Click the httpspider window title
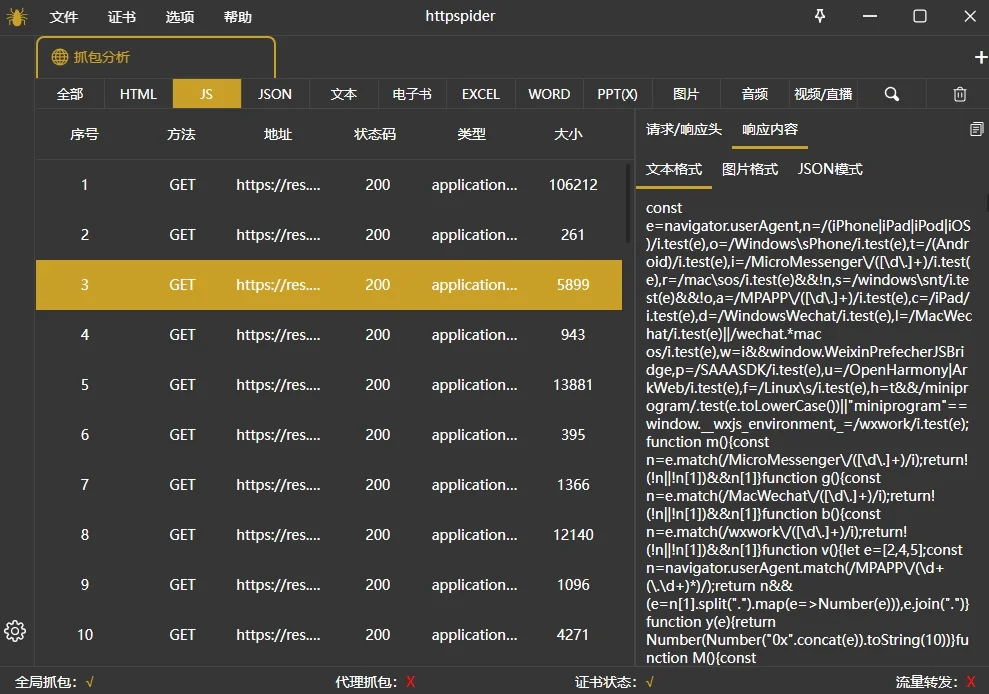The width and height of the screenshot is (989, 694). tap(460, 16)
